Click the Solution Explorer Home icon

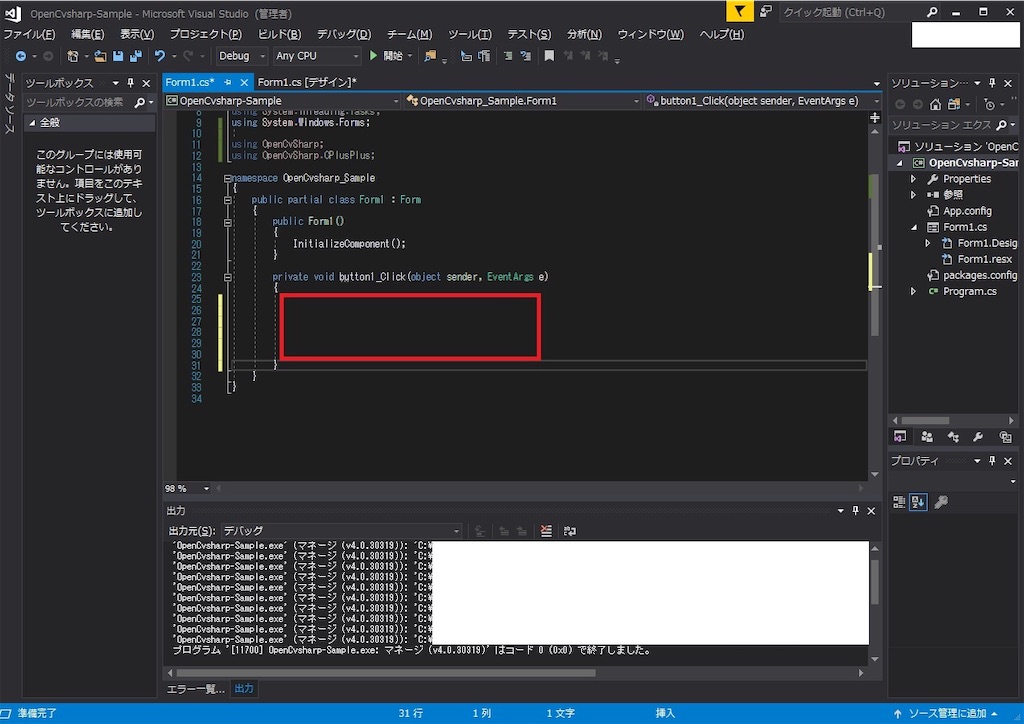tap(935, 104)
